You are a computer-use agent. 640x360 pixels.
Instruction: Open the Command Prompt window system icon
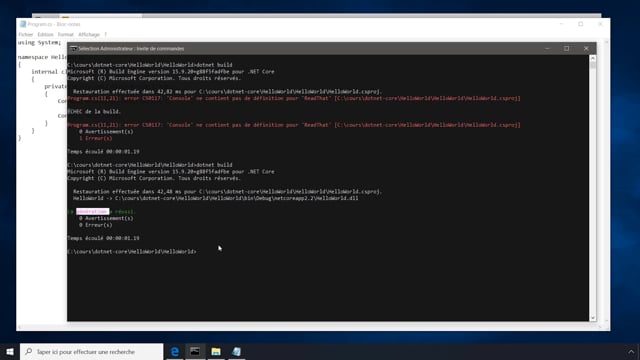(73, 49)
